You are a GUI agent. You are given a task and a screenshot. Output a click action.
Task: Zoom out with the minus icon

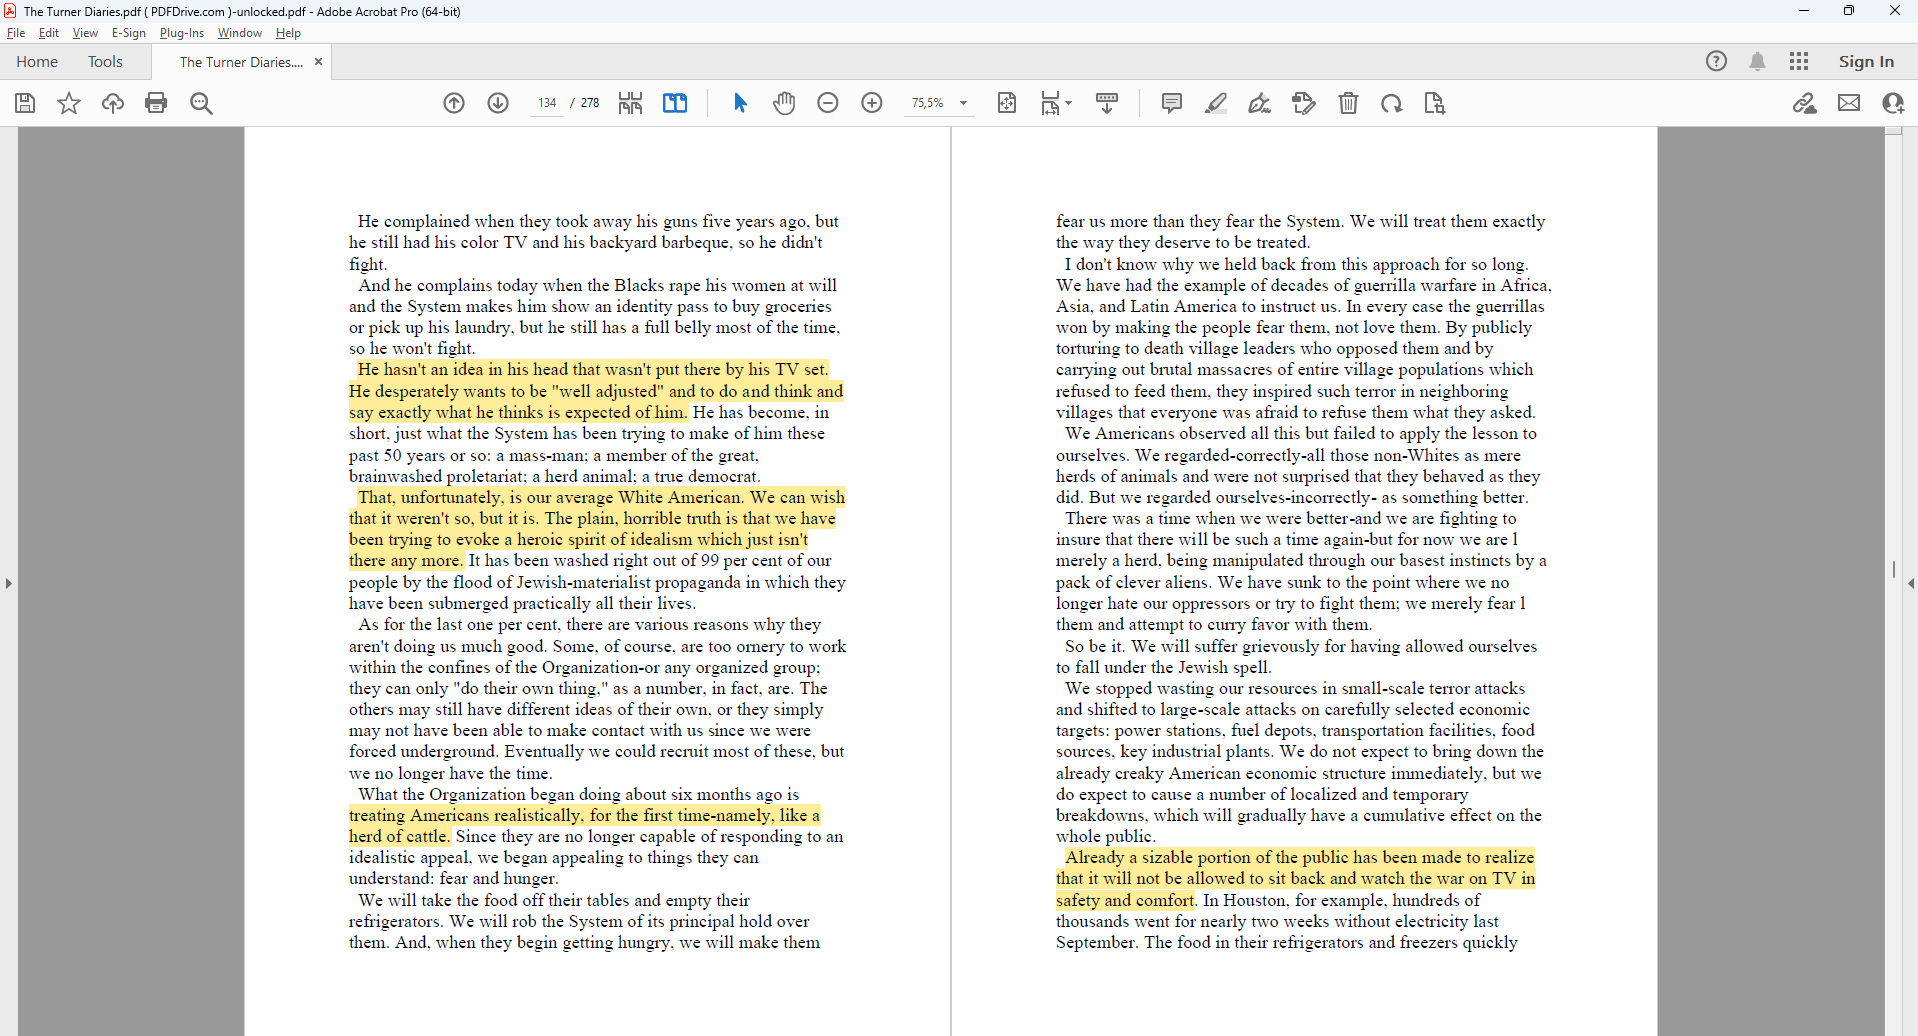[828, 103]
